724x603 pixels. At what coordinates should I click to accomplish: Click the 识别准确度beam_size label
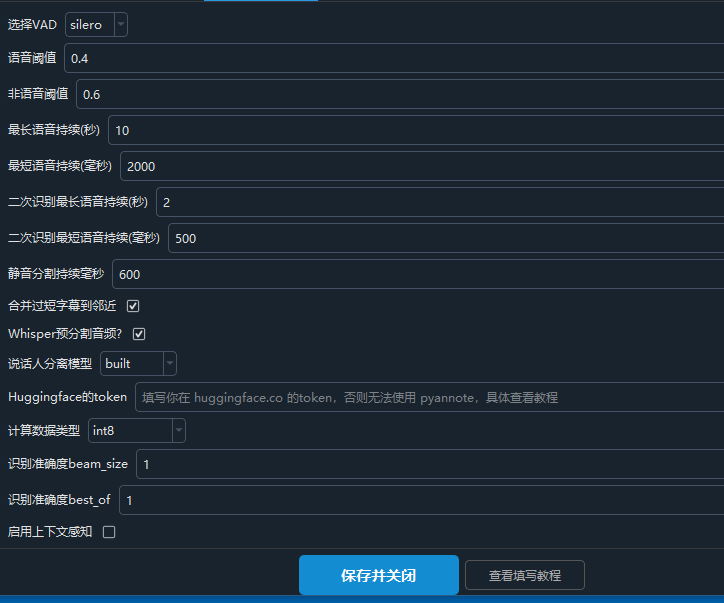tap(68, 464)
